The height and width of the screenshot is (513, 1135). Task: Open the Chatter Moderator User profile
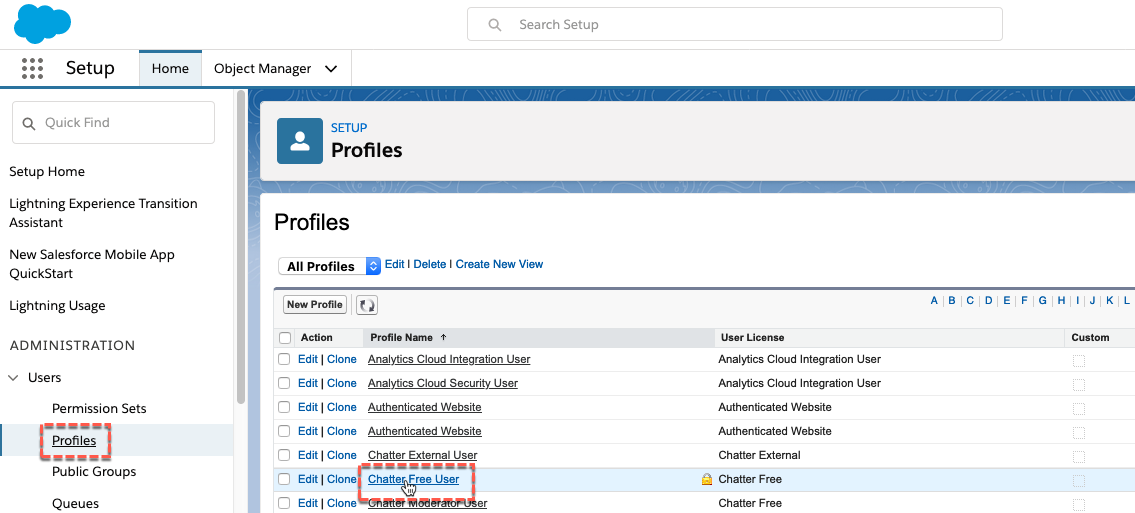point(427,503)
